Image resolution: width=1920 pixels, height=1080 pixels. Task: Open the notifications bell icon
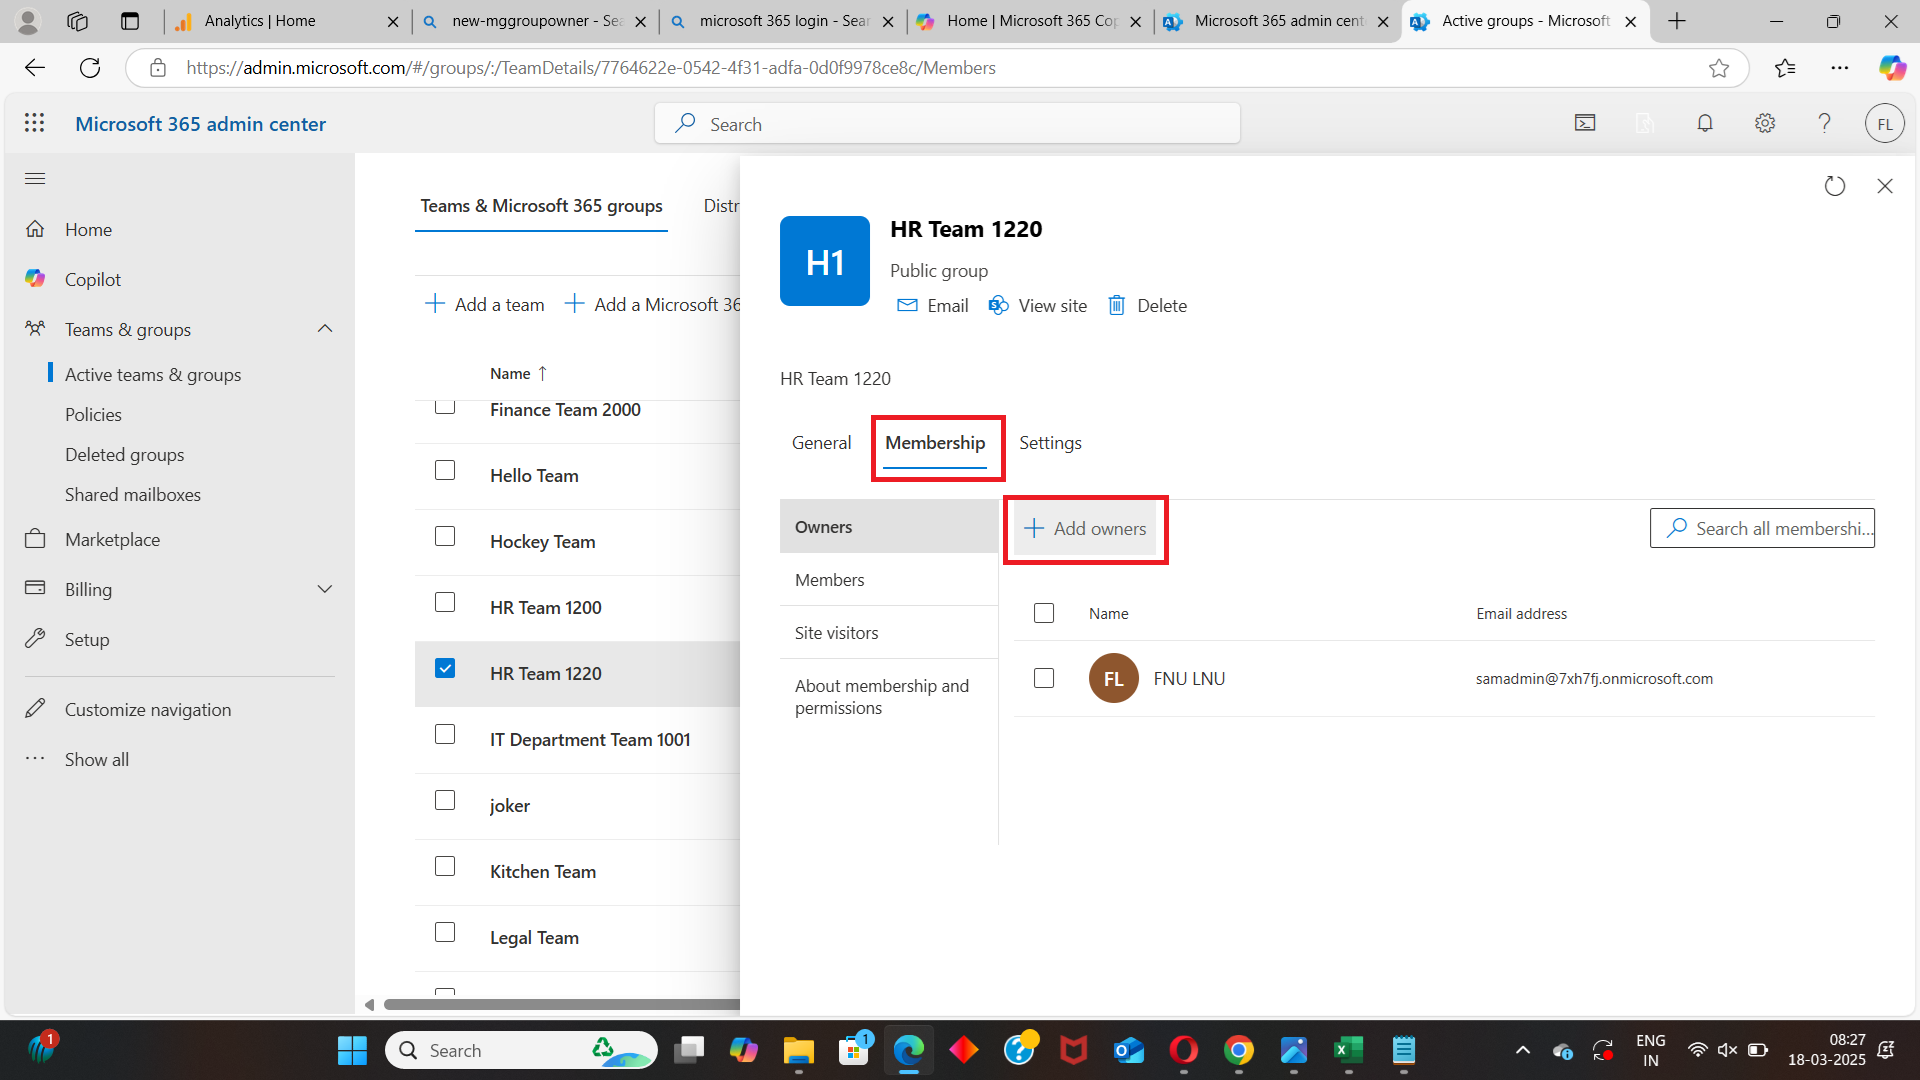click(x=1705, y=123)
